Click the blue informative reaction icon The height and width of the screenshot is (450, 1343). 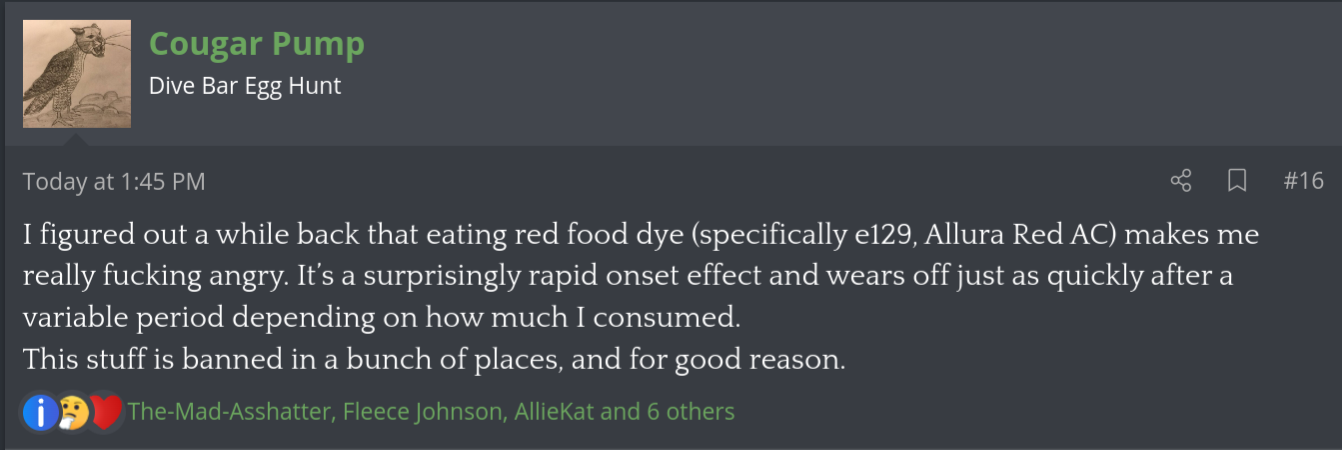coord(41,411)
